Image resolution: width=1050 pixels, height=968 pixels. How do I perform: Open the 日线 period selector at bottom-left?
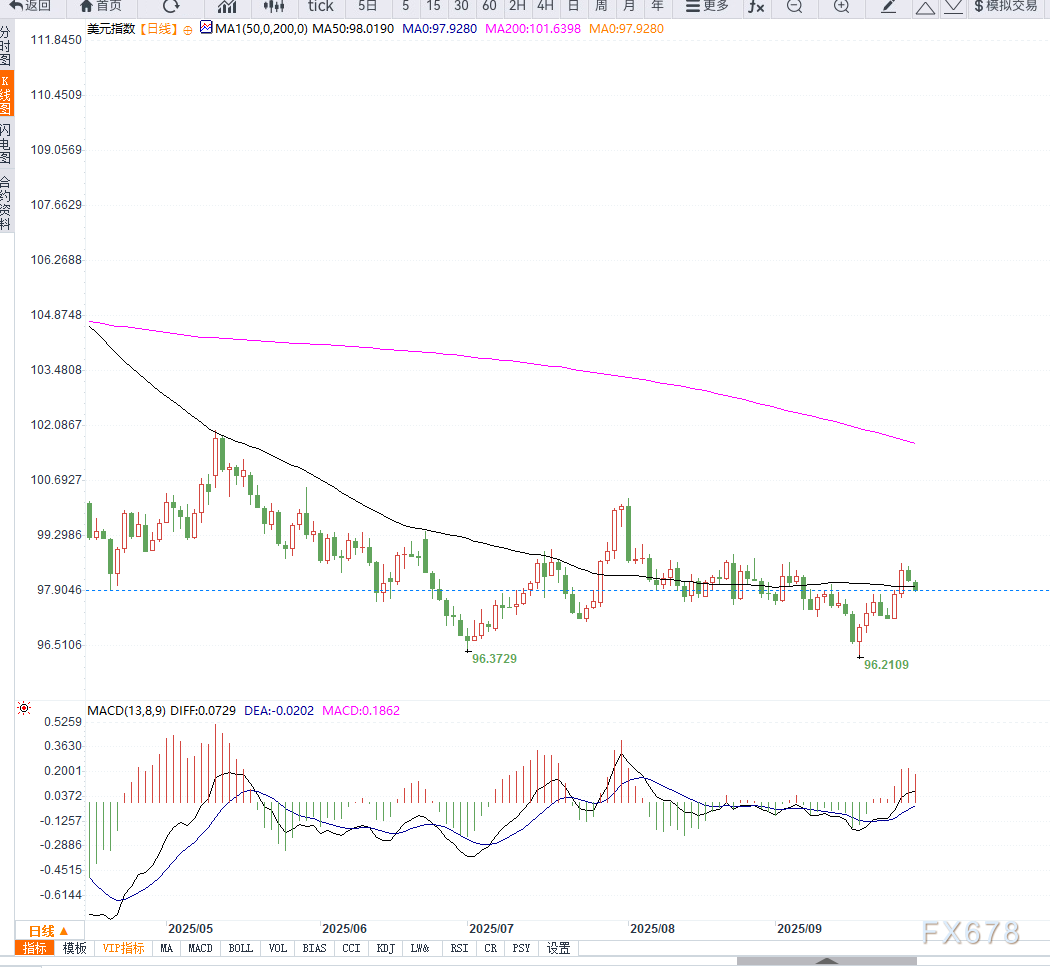pyautogui.click(x=48, y=931)
